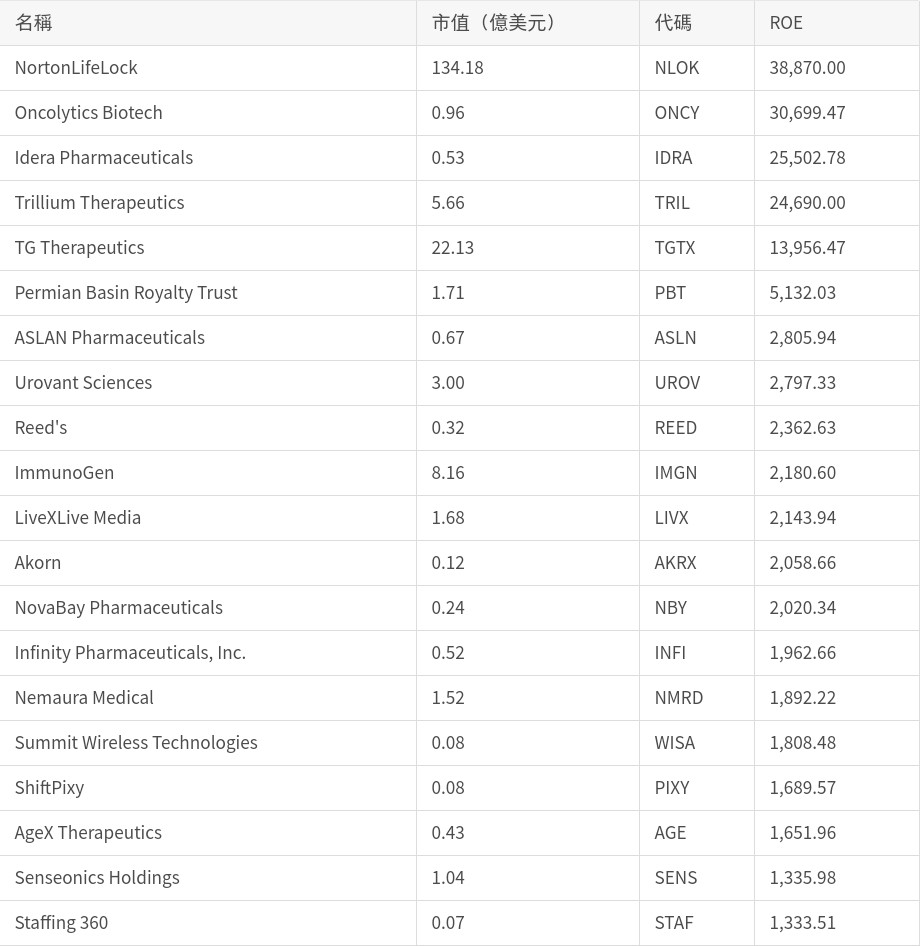
Task: Click the Permian Basin Royalty Trust row name
Action: (x=126, y=293)
